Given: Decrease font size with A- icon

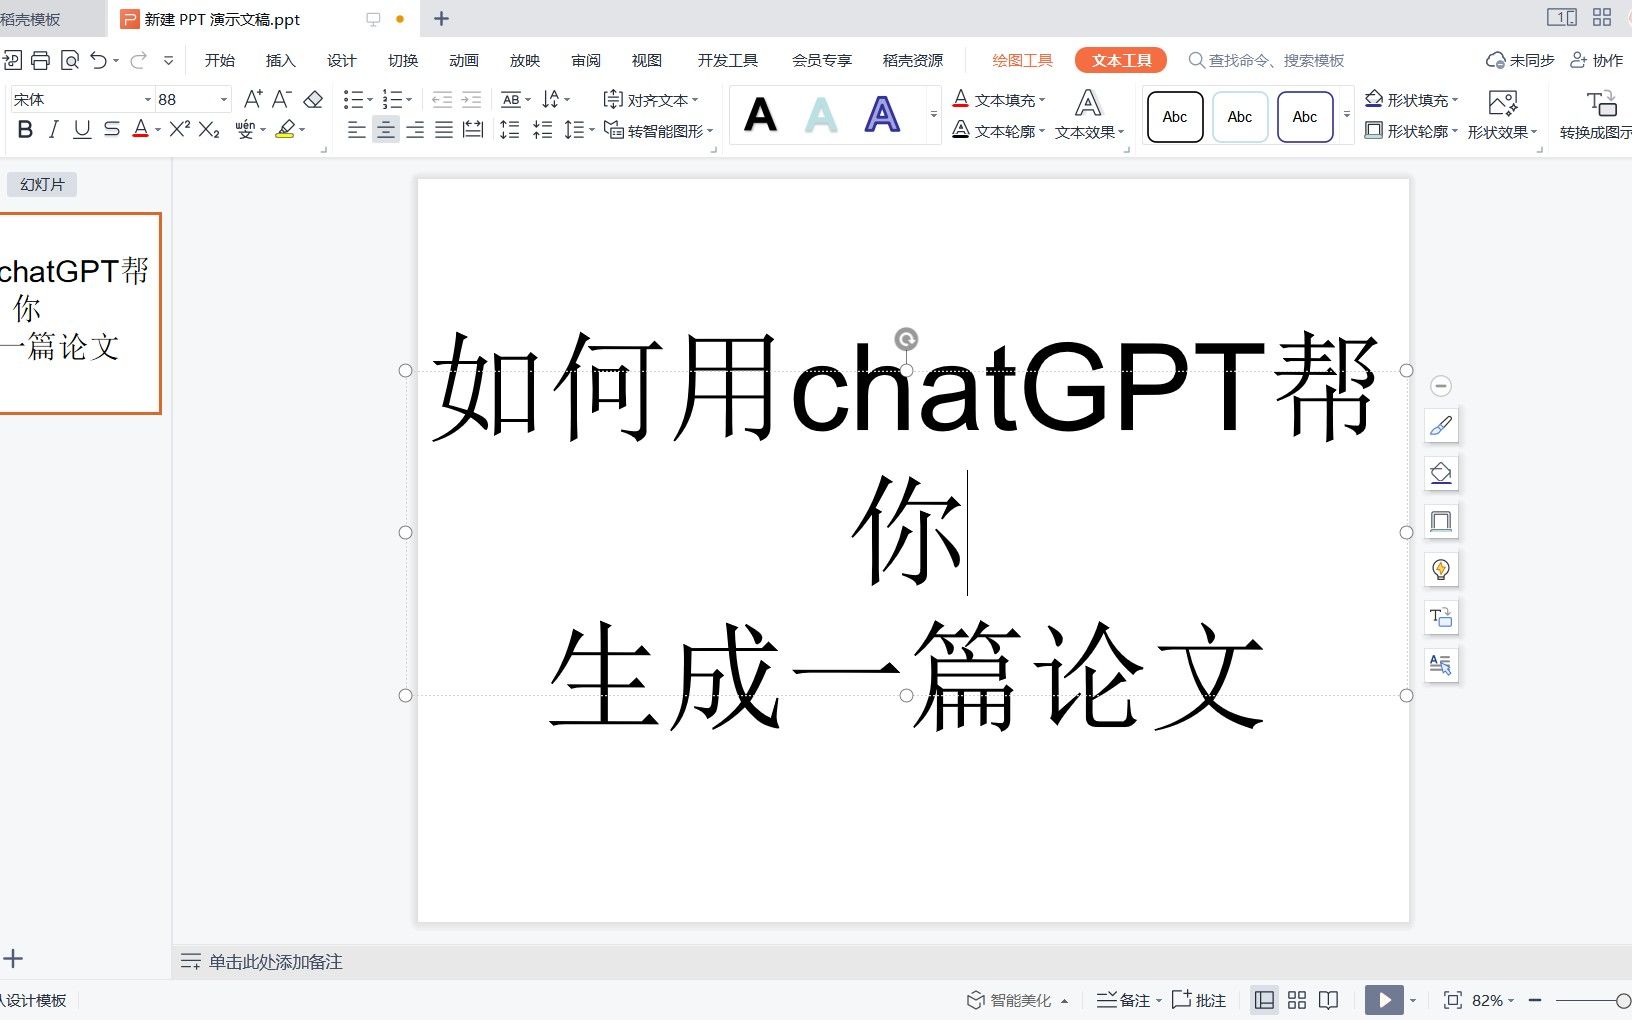Looking at the screenshot, I should pos(282,99).
